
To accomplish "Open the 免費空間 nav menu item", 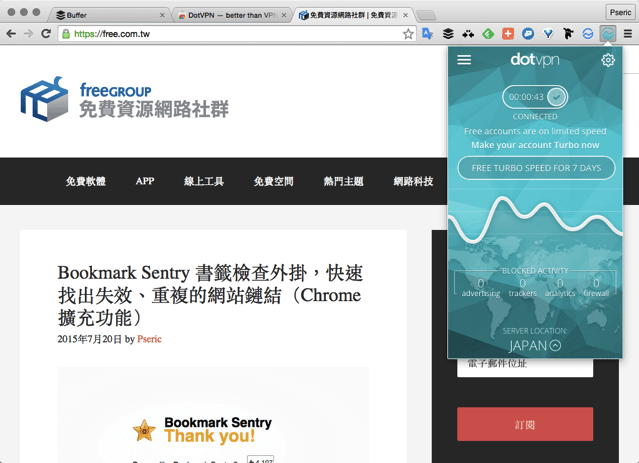I will (x=273, y=181).
